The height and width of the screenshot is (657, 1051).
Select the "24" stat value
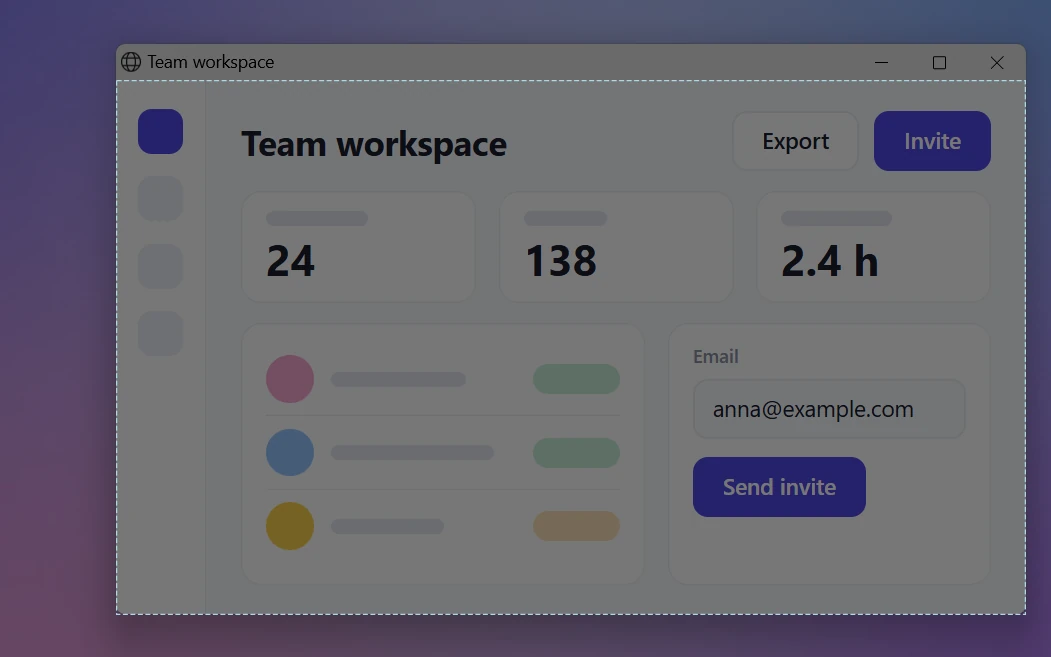click(290, 261)
